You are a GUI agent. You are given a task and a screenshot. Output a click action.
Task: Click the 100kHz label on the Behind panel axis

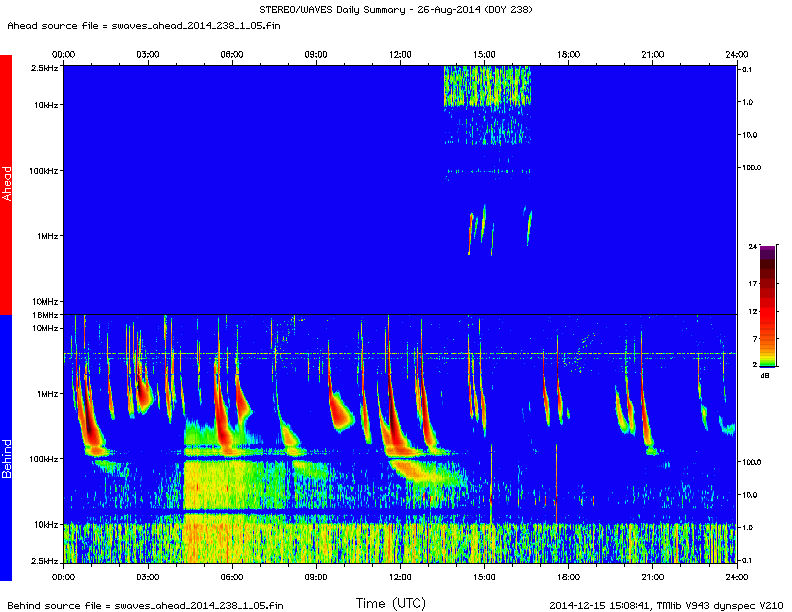tap(43, 459)
